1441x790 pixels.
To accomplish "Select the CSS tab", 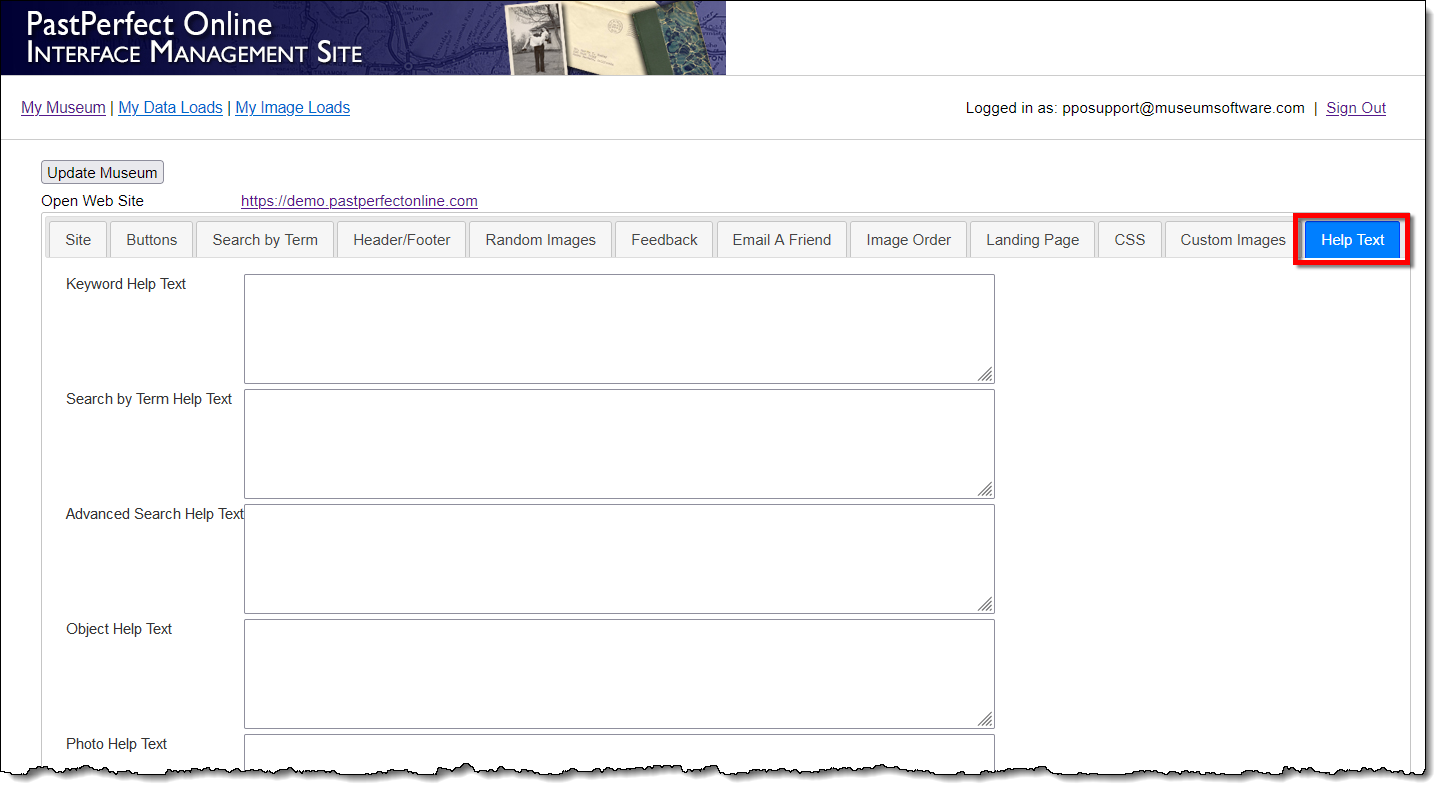I will click(x=1129, y=240).
